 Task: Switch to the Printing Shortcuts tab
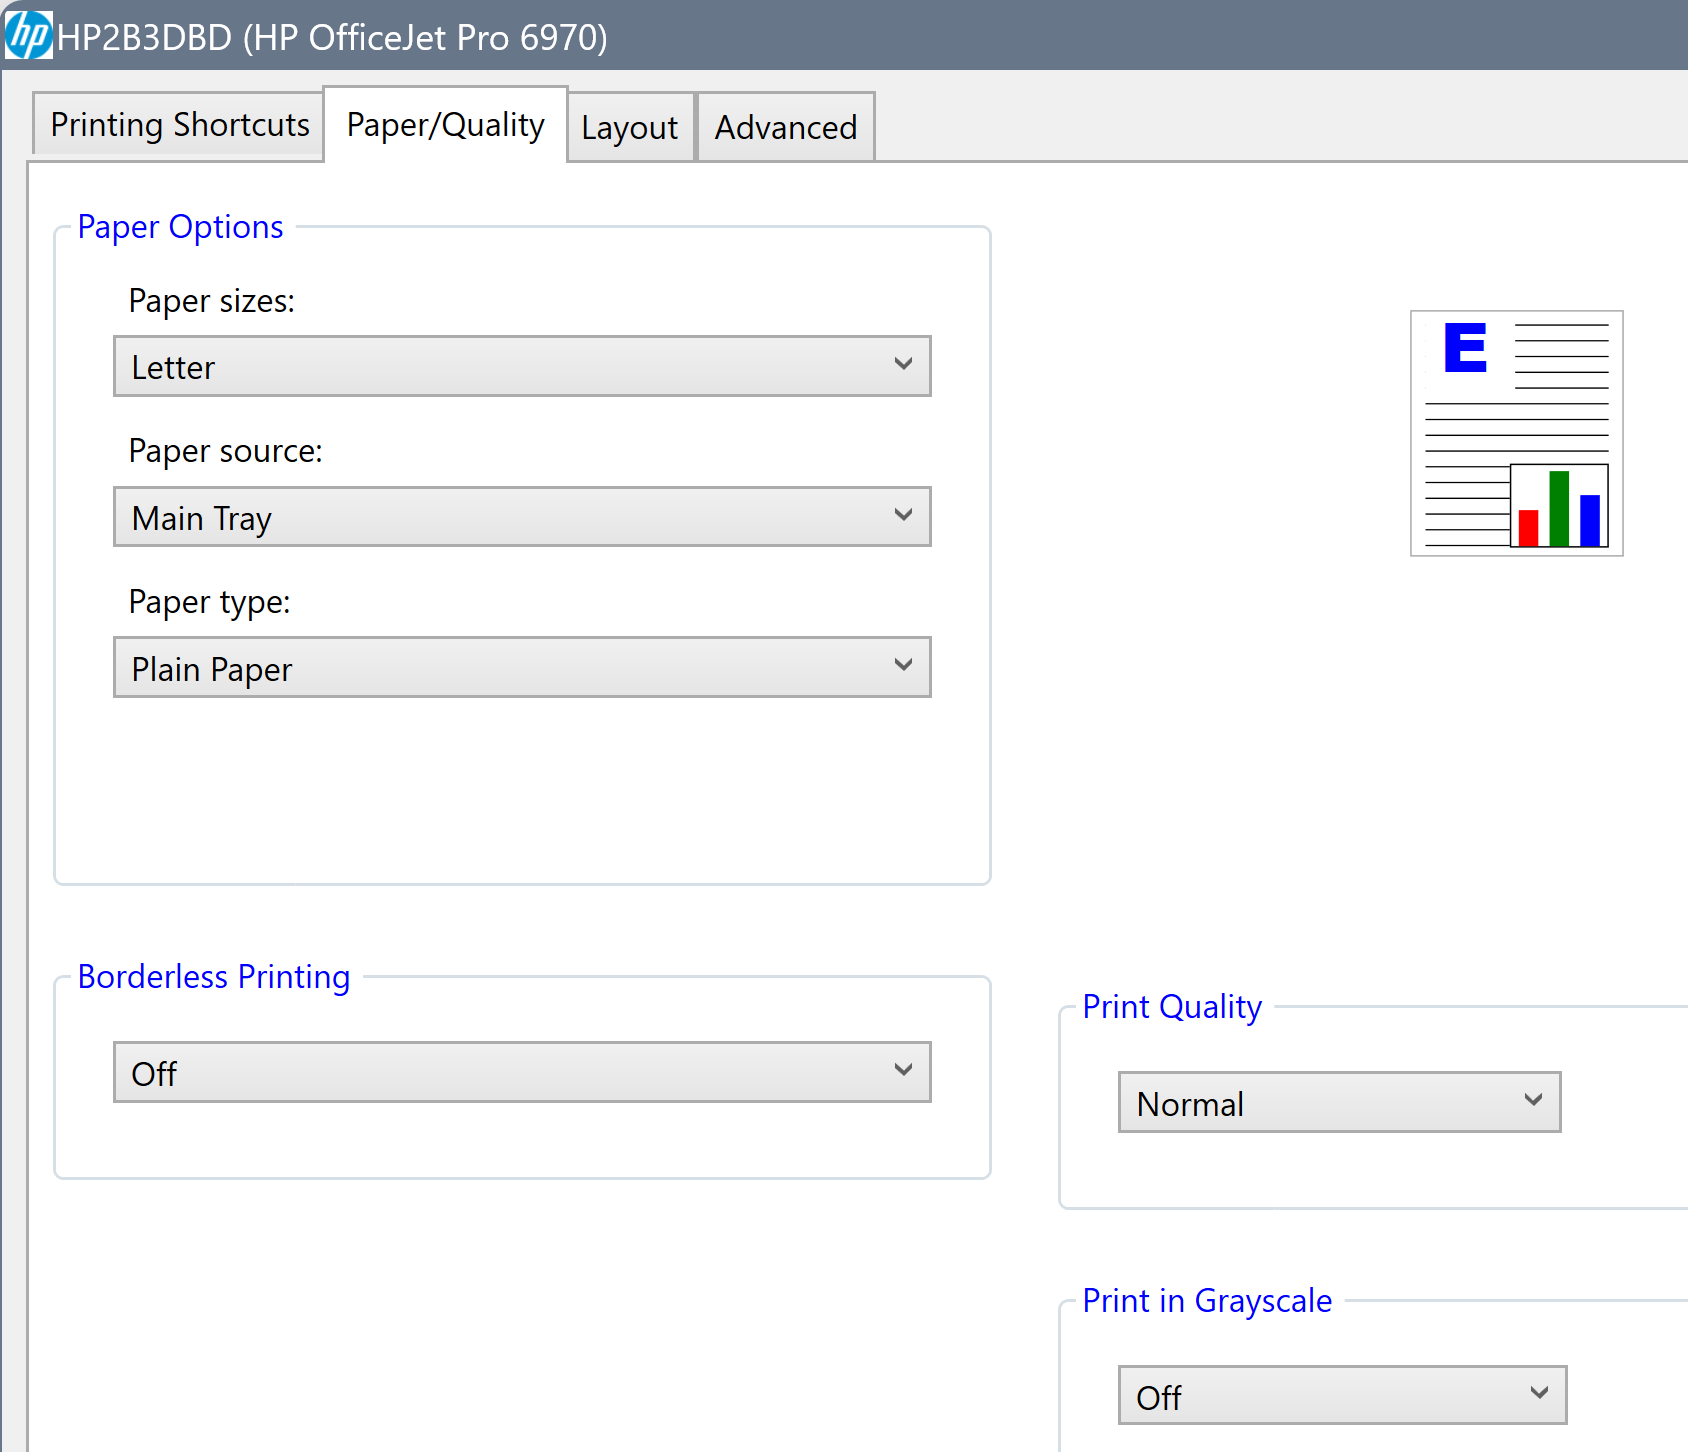click(x=180, y=124)
